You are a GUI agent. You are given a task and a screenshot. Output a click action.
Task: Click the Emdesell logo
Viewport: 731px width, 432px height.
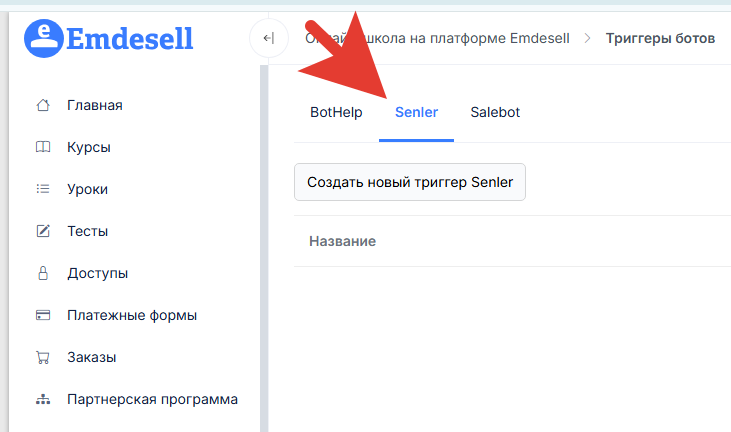[110, 38]
